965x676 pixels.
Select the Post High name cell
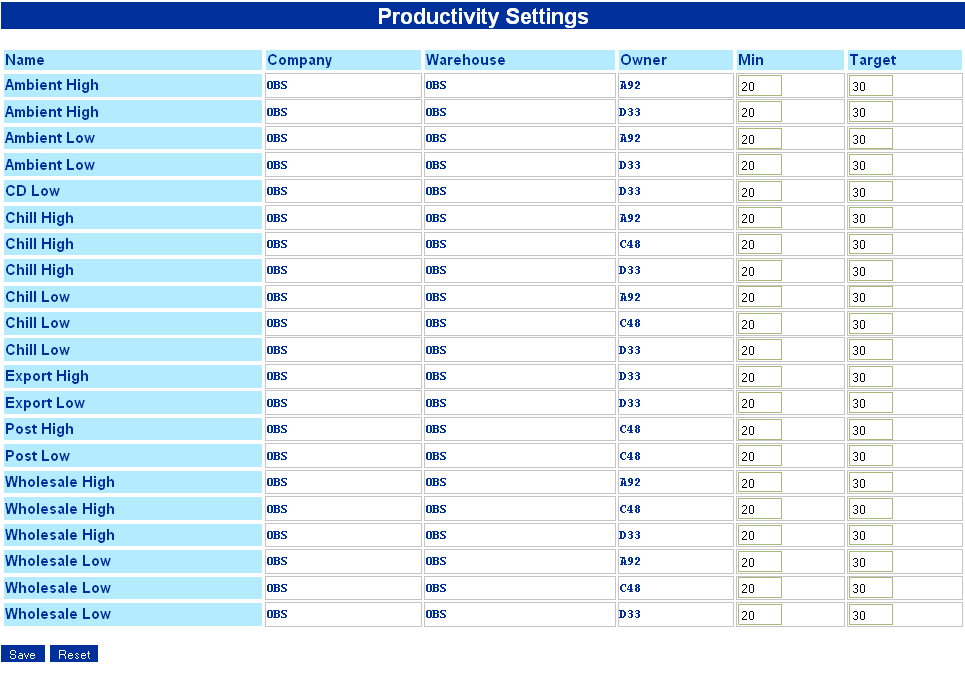click(x=133, y=429)
